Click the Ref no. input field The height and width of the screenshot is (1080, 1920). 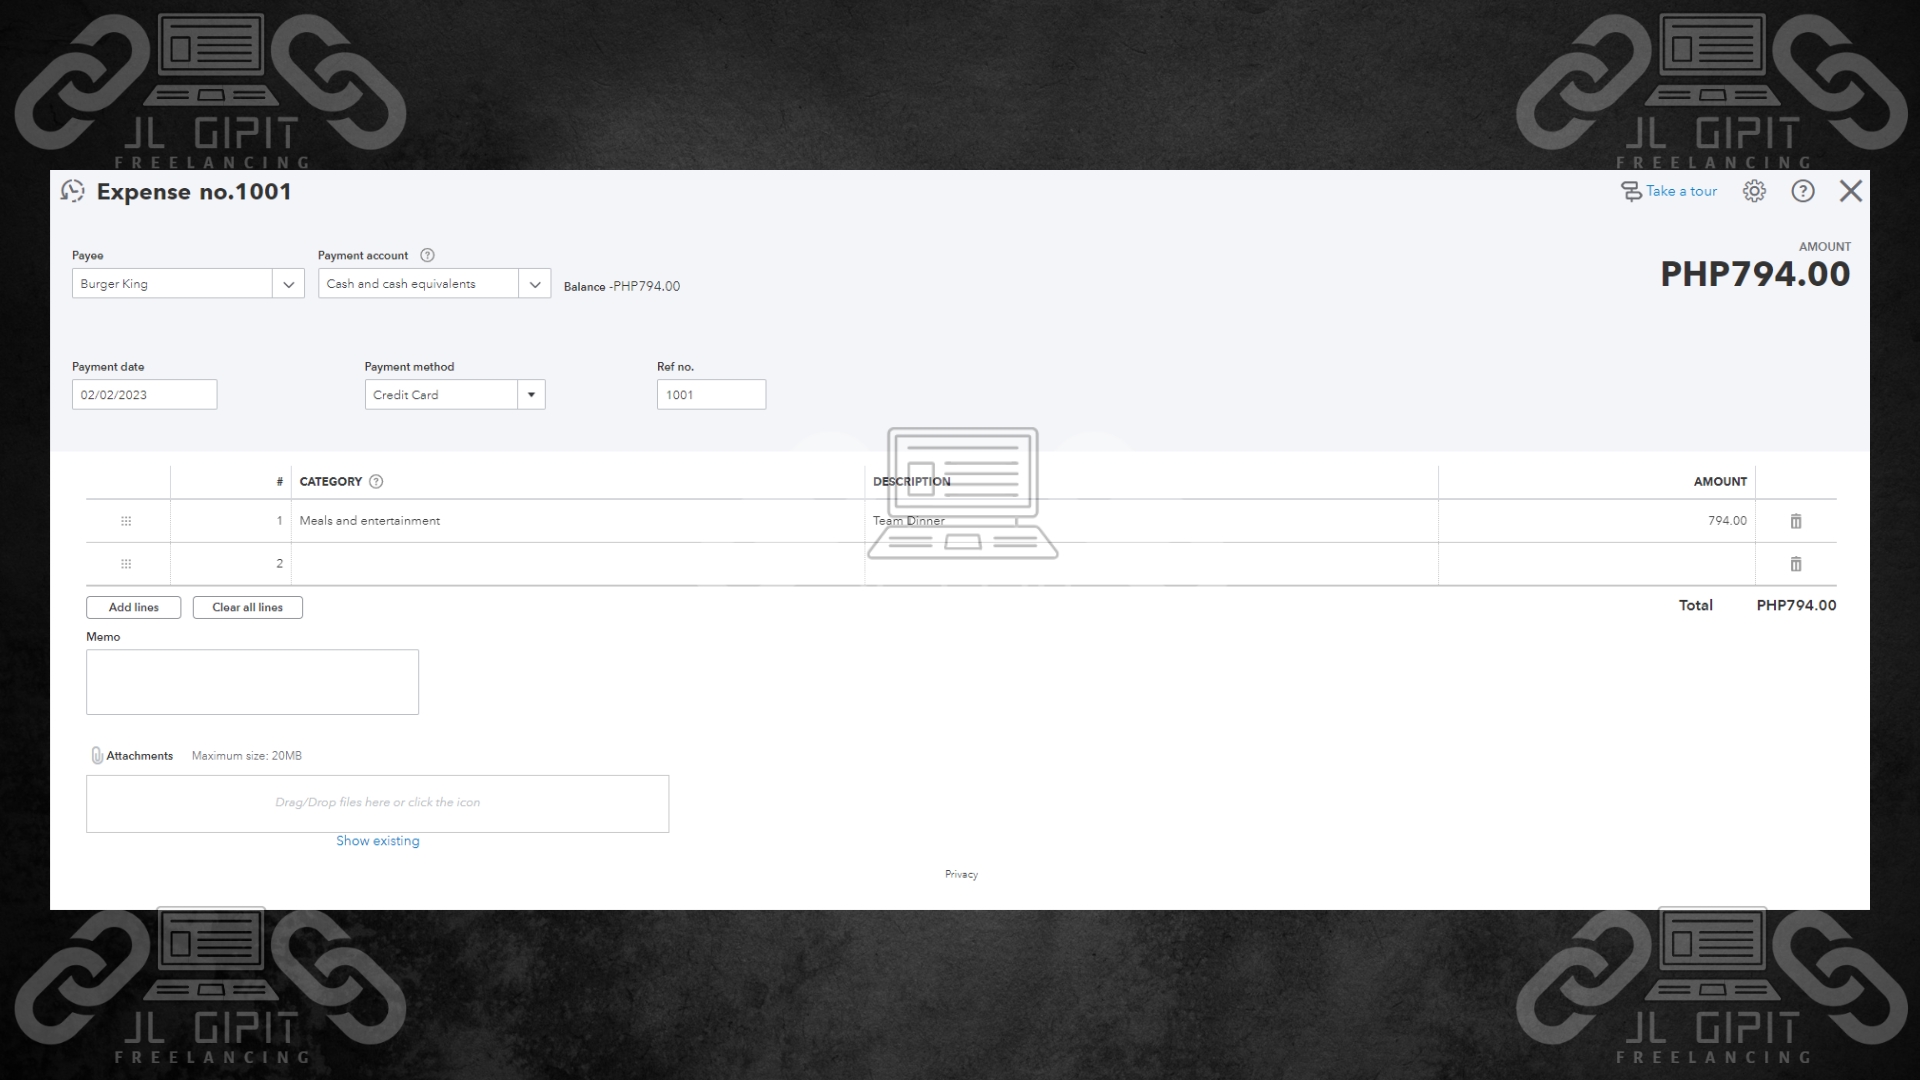click(x=711, y=395)
